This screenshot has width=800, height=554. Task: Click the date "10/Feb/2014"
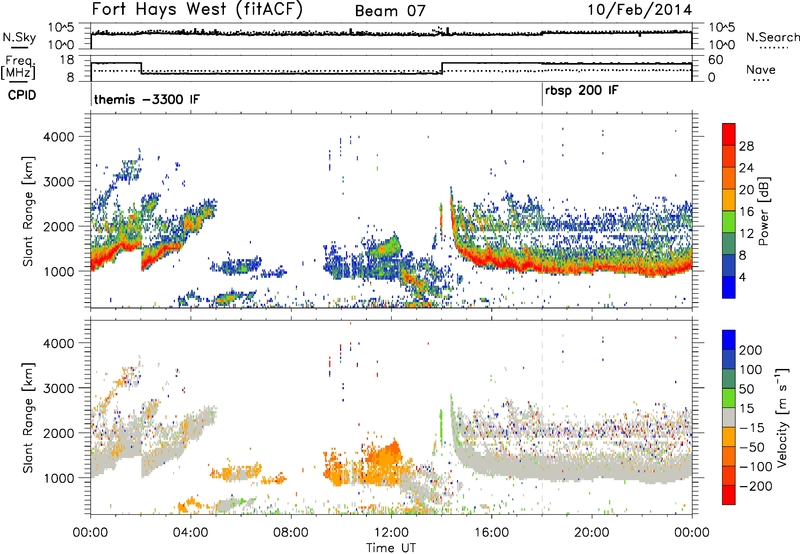coord(639,10)
